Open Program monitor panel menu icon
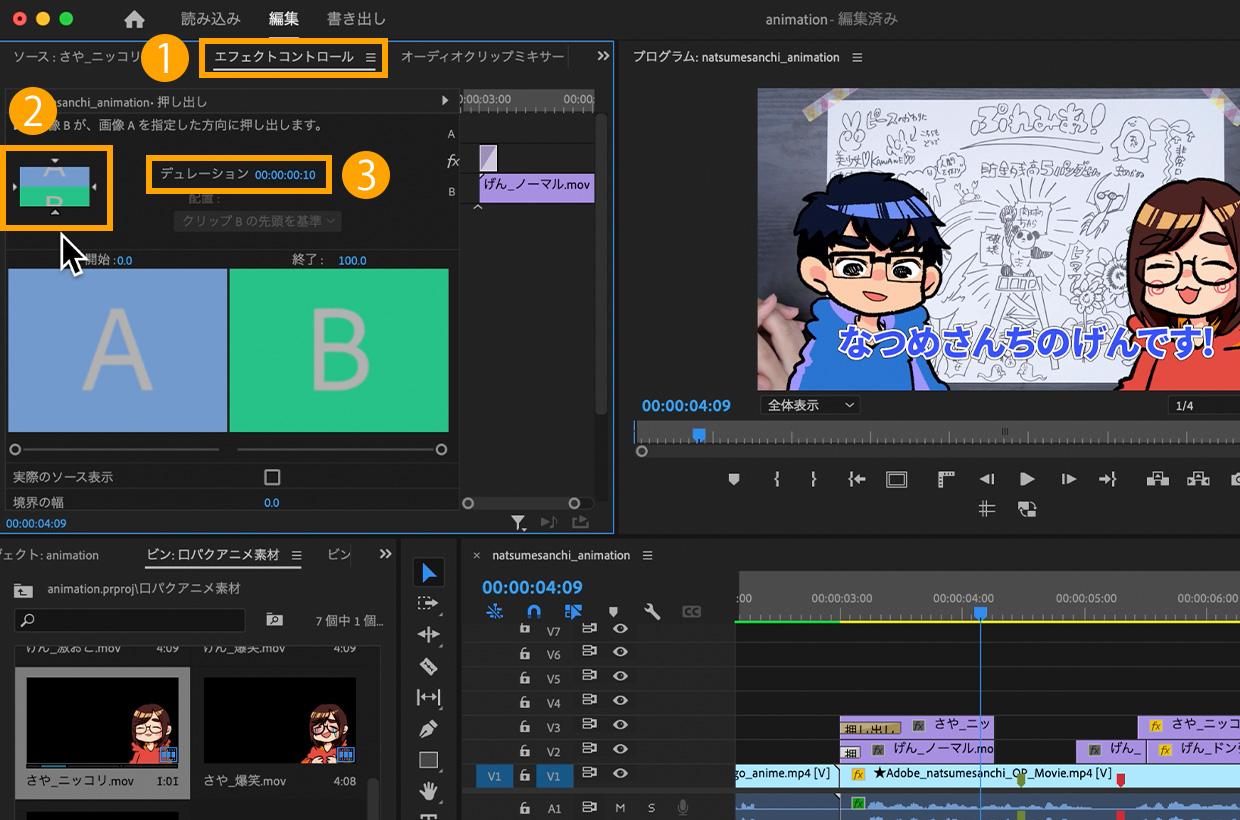 pyautogui.click(x=857, y=57)
